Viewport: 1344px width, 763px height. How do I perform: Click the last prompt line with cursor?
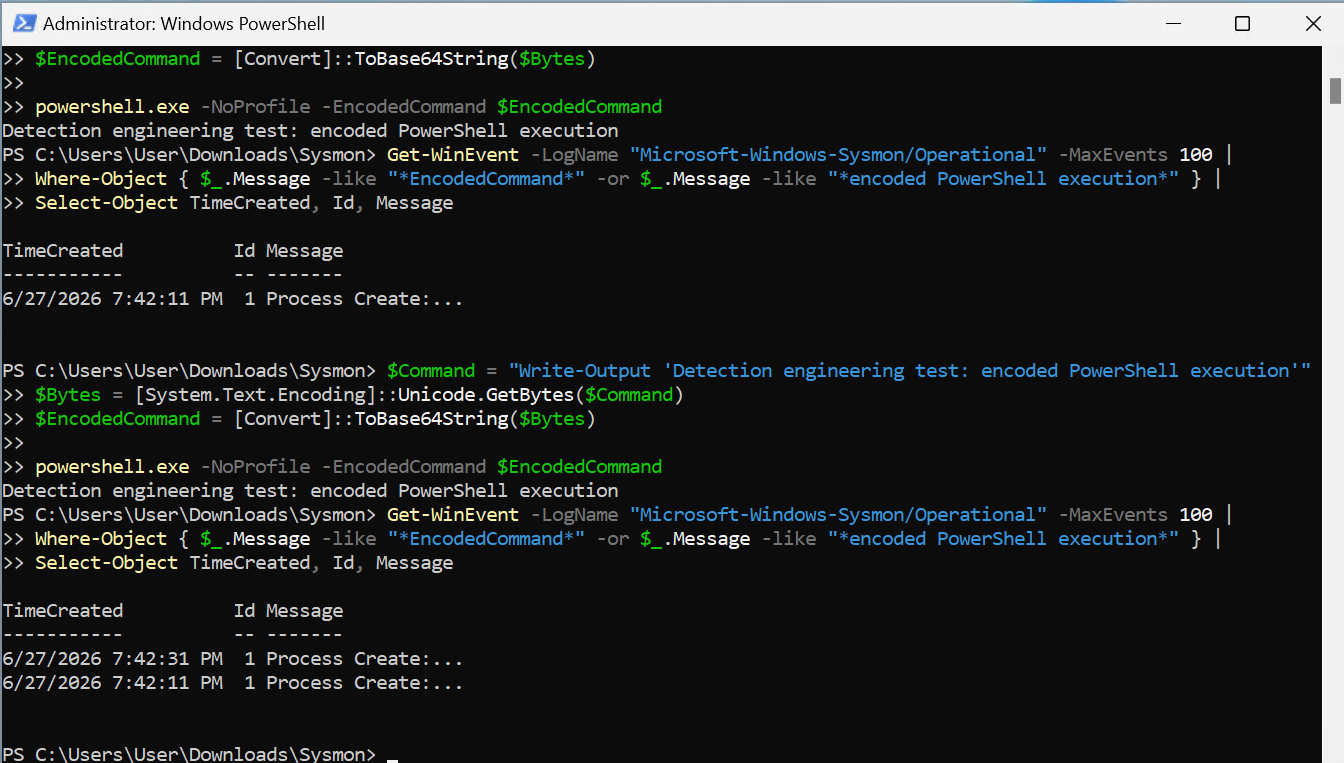200,754
